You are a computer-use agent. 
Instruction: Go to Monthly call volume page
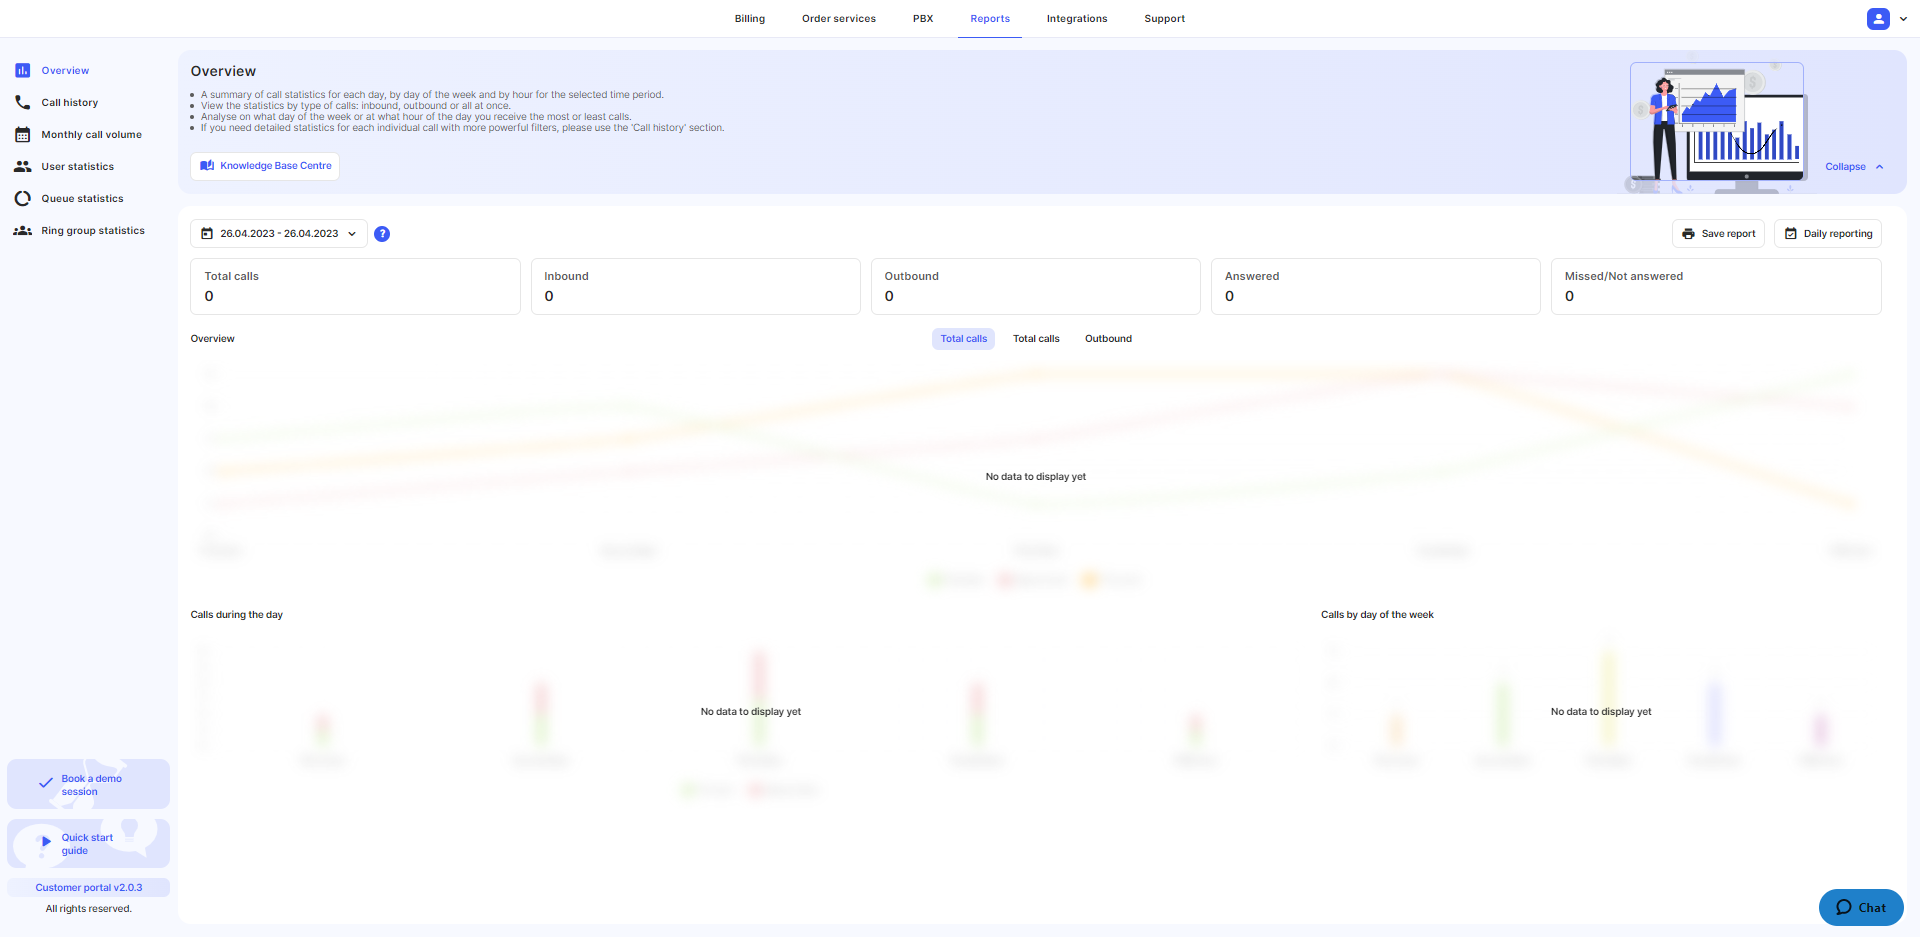92,135
